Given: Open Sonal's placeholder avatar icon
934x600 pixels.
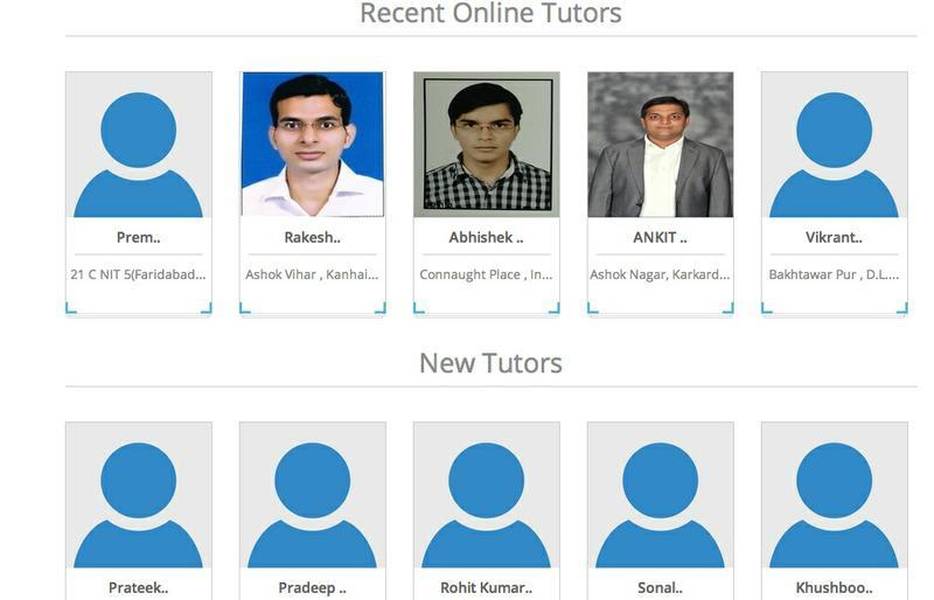Looking at the screenshot, I should tap(660, 495).
